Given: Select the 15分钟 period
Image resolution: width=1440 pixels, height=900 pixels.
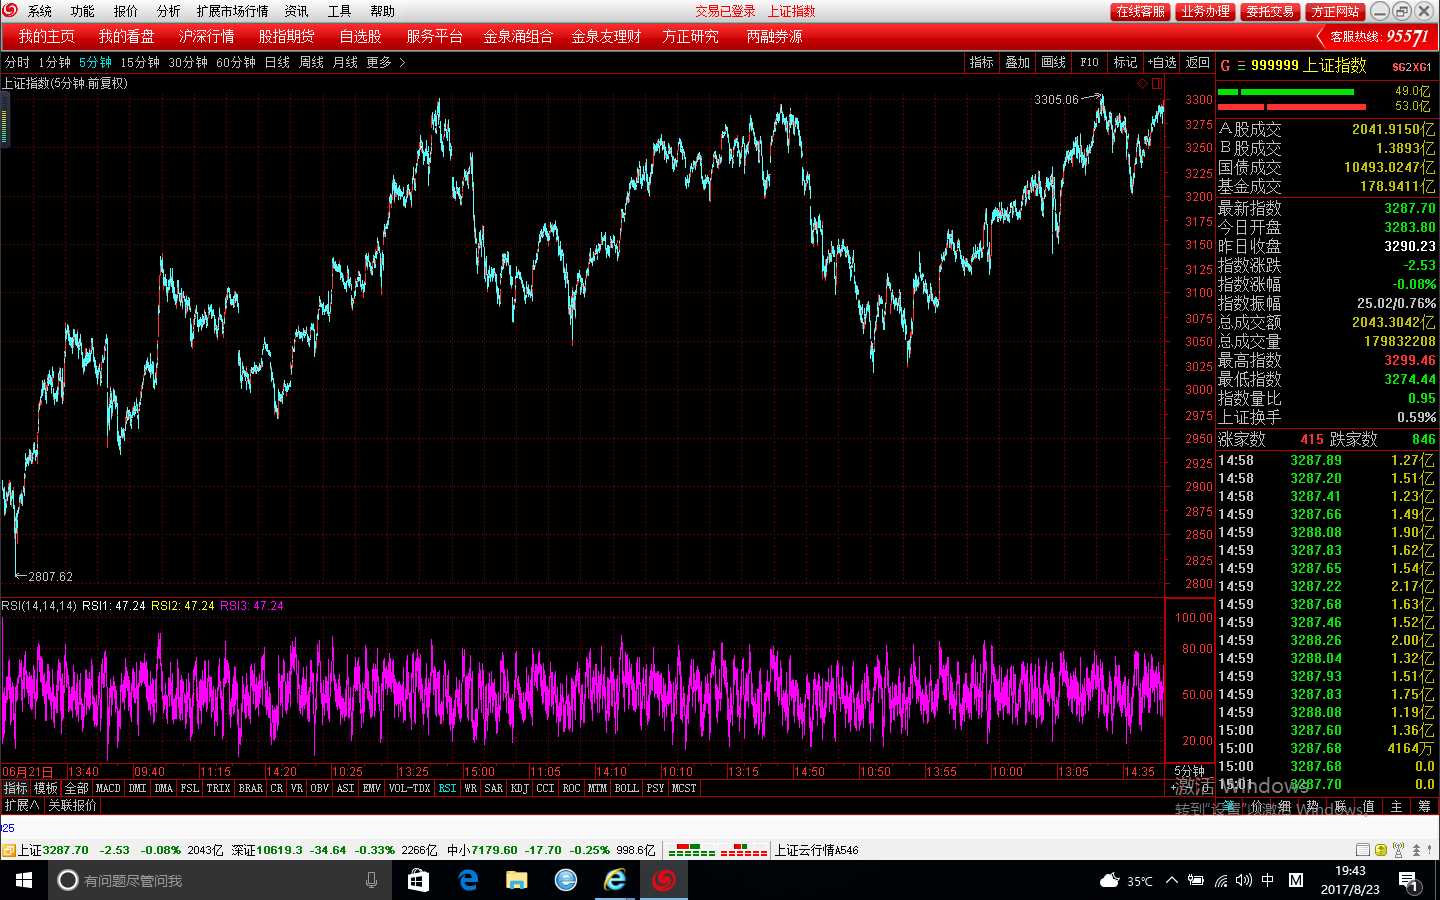Looking at the screenshot, I should click(140, 62).
